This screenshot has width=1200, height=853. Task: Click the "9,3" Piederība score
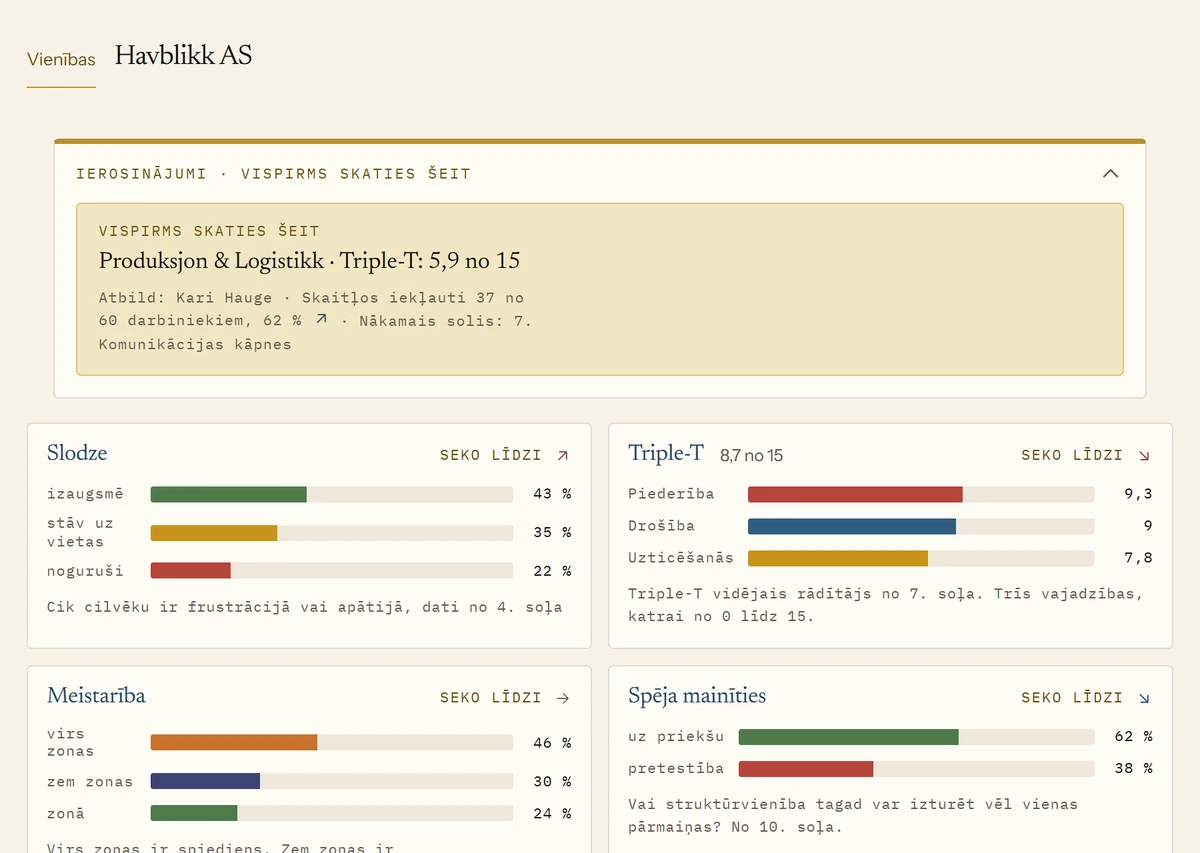pos(1139,494)
